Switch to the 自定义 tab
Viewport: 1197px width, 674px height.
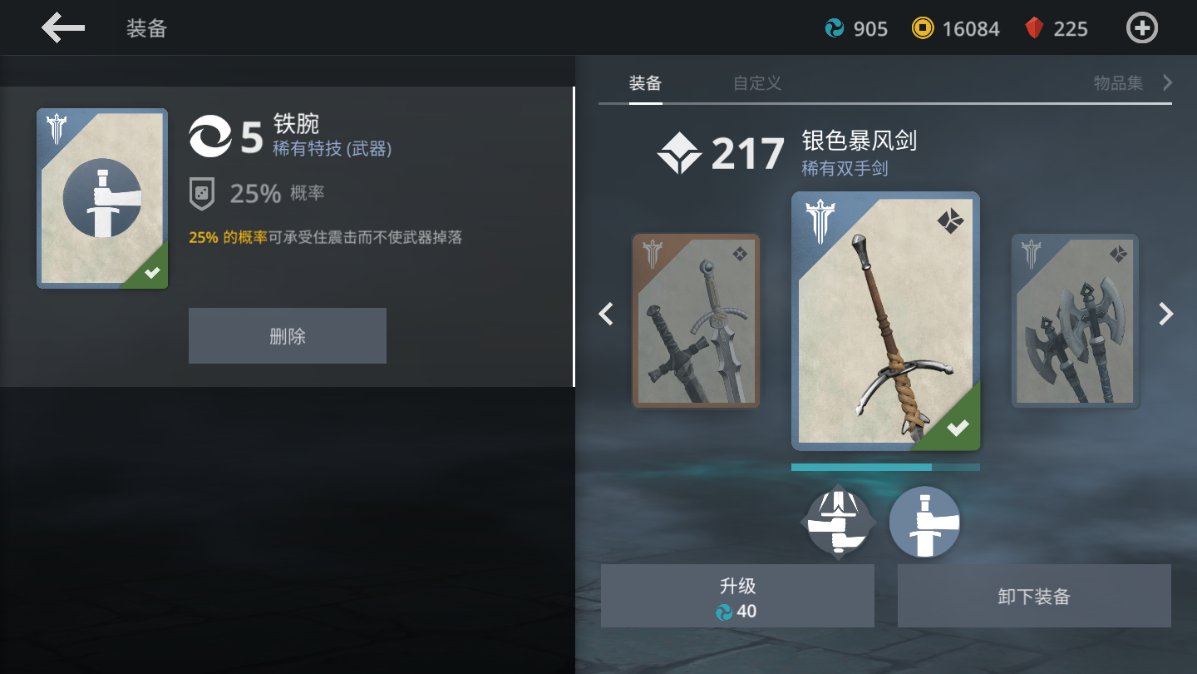[757, 82]
